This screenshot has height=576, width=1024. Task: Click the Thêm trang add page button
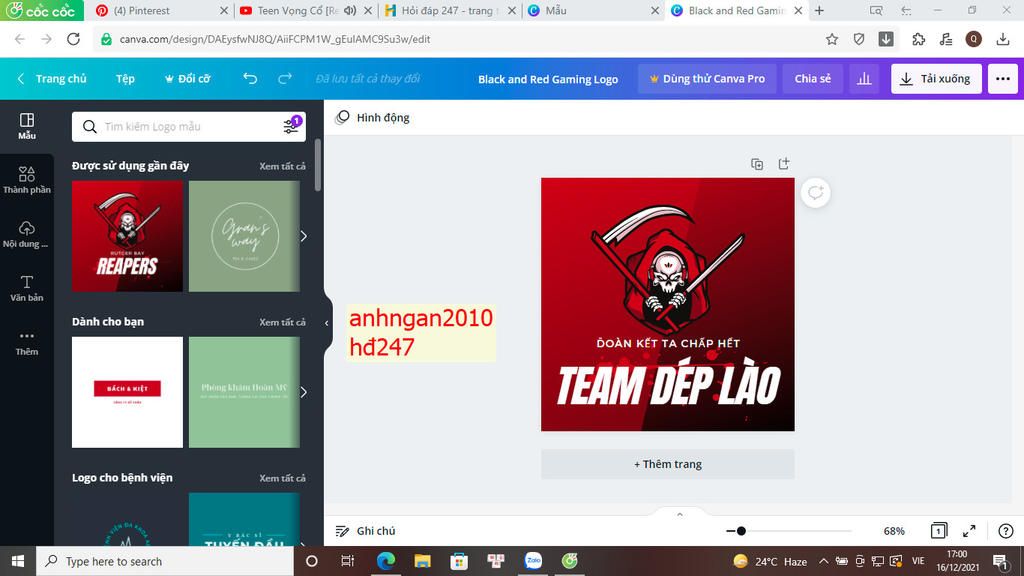pyautogui.click(x=667, y=464)
